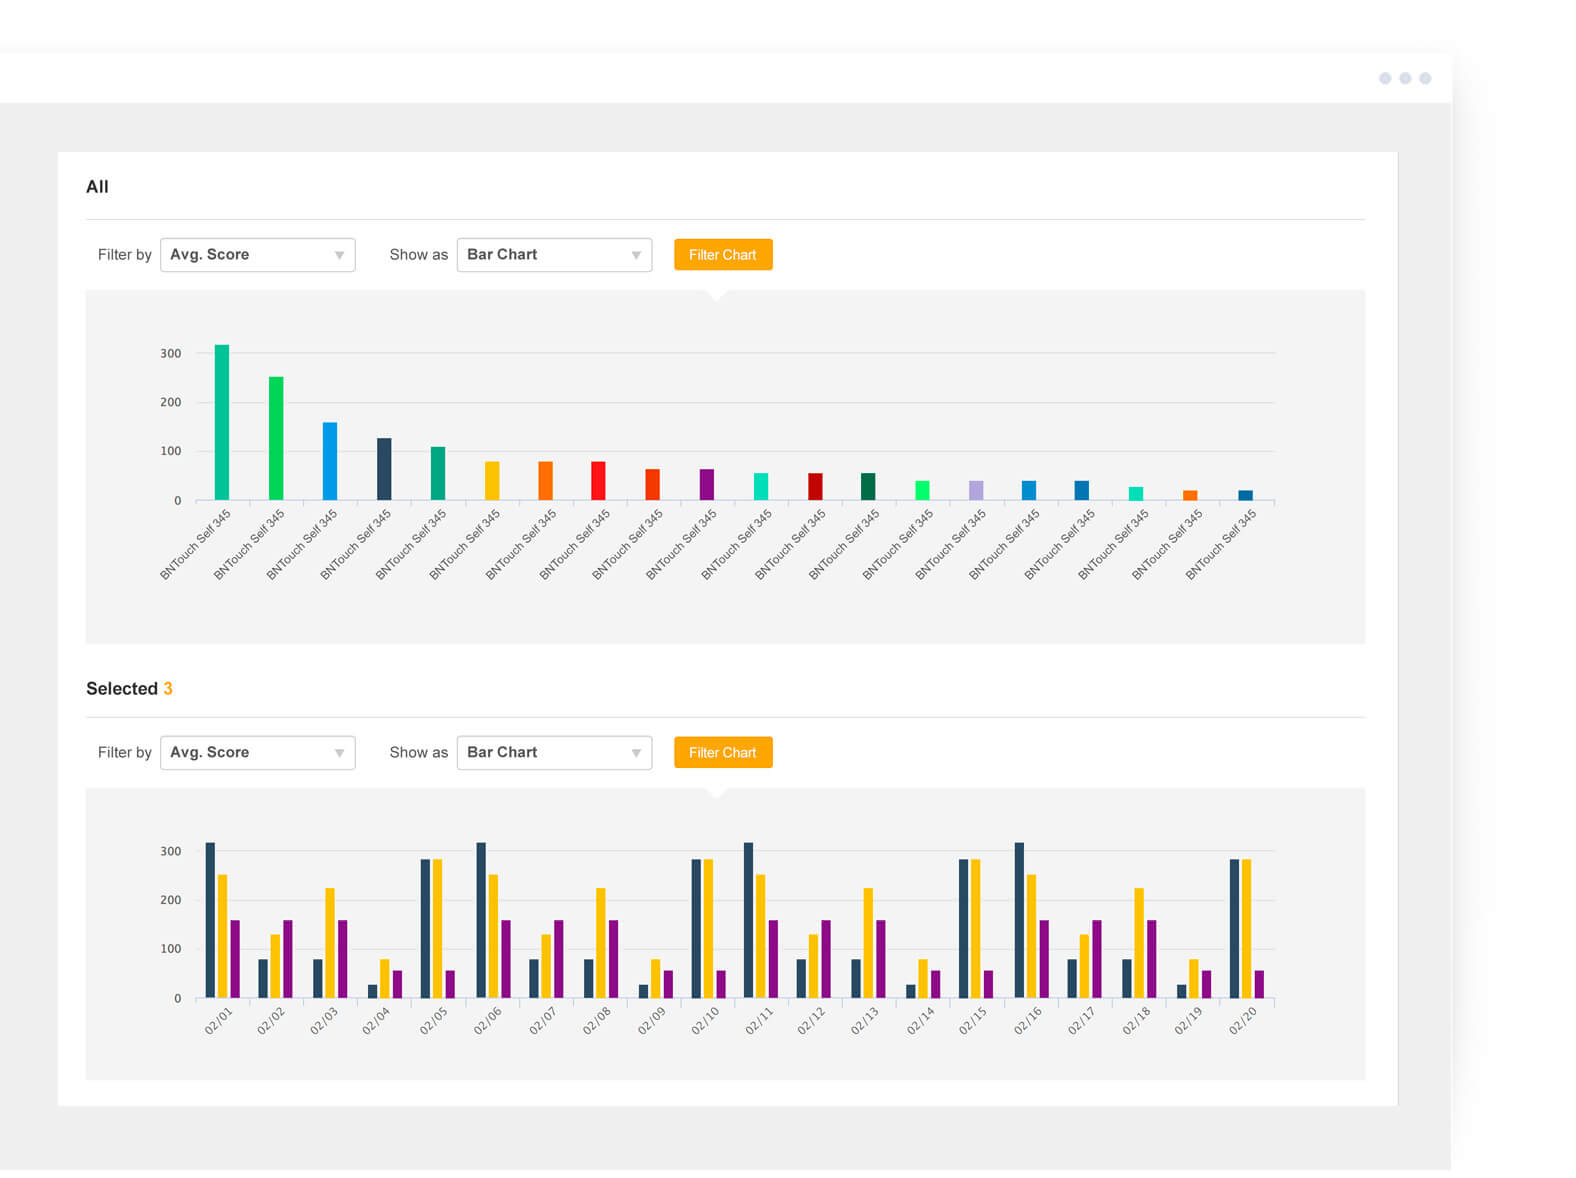Expand the Filter by dropdown in the Selected section

[x=257, y=753]
